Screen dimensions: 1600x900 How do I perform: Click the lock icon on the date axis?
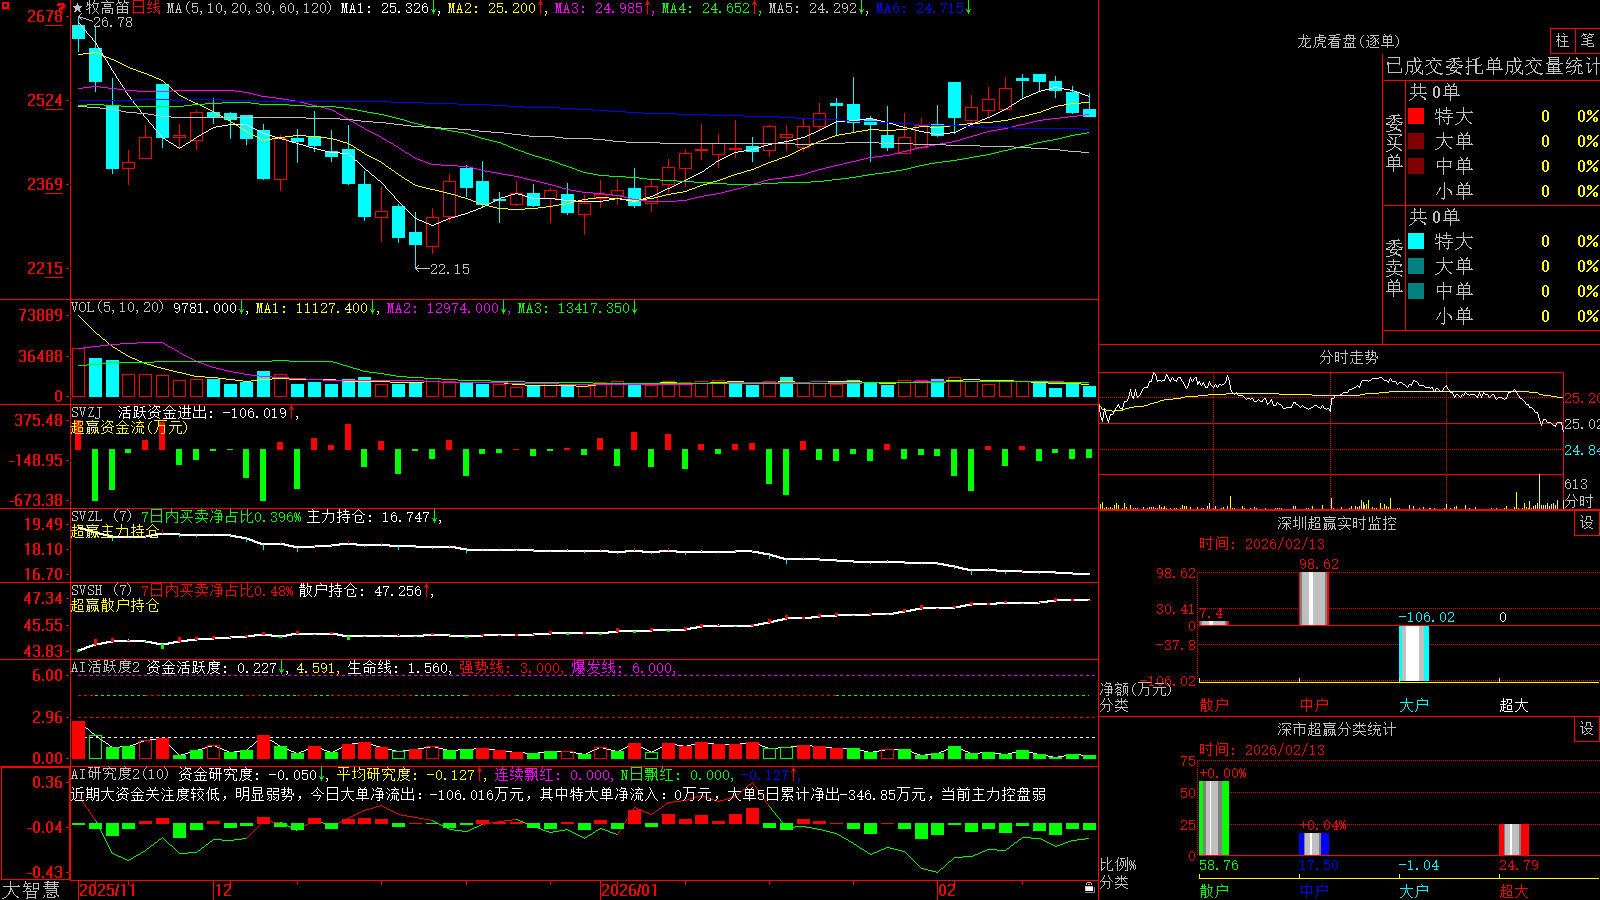[1089, 888]
